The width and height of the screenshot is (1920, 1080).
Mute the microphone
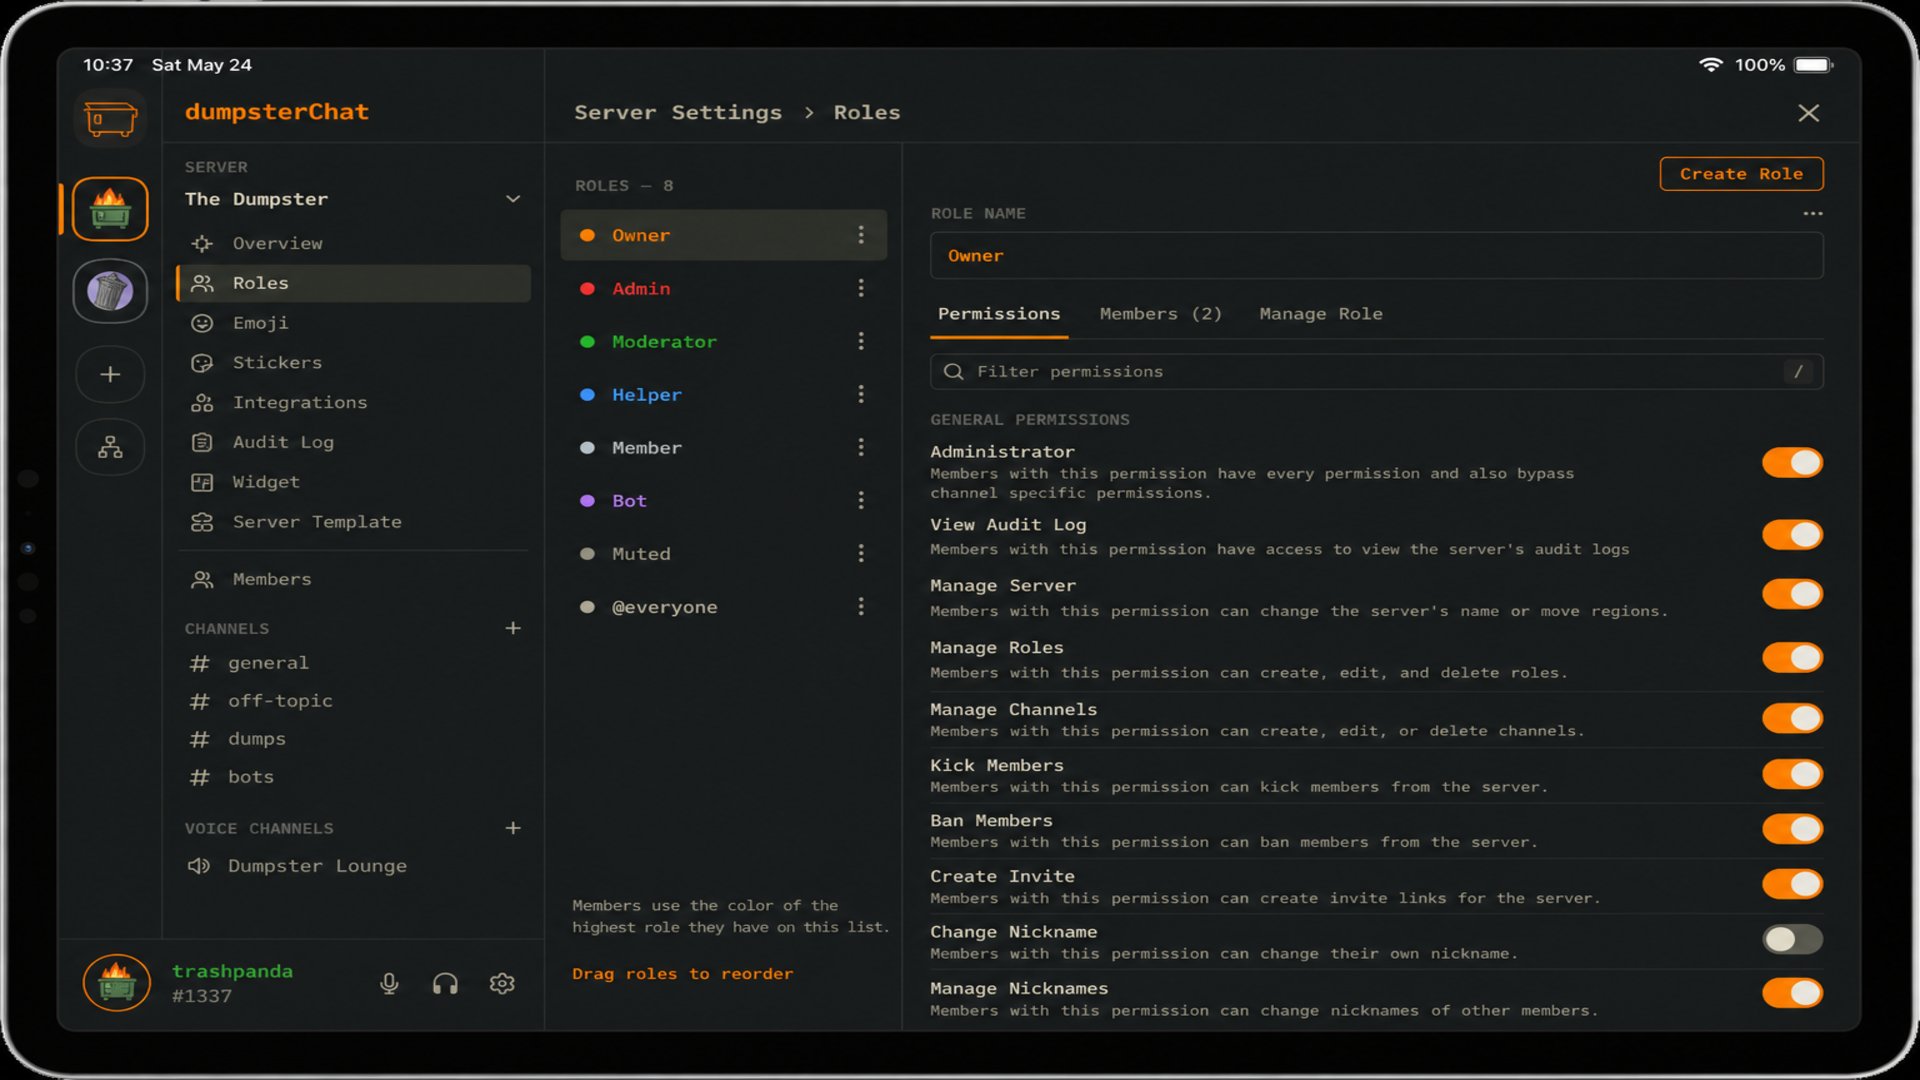[389, 984]
